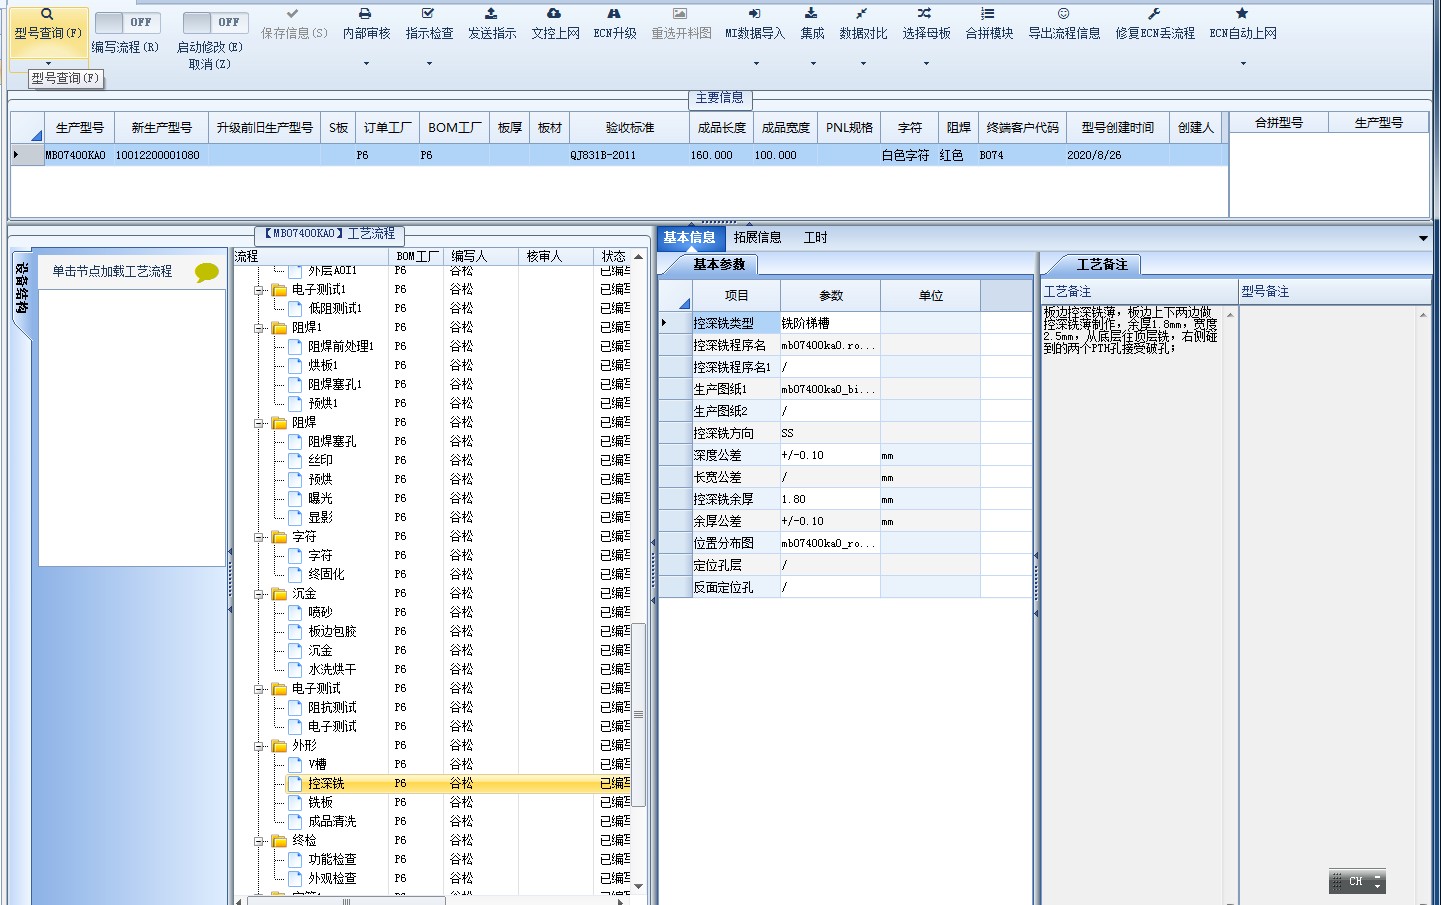1441x905 pixels.
Task: Click the 文控上网 cloud upload icon
Action: pos(554,14)
